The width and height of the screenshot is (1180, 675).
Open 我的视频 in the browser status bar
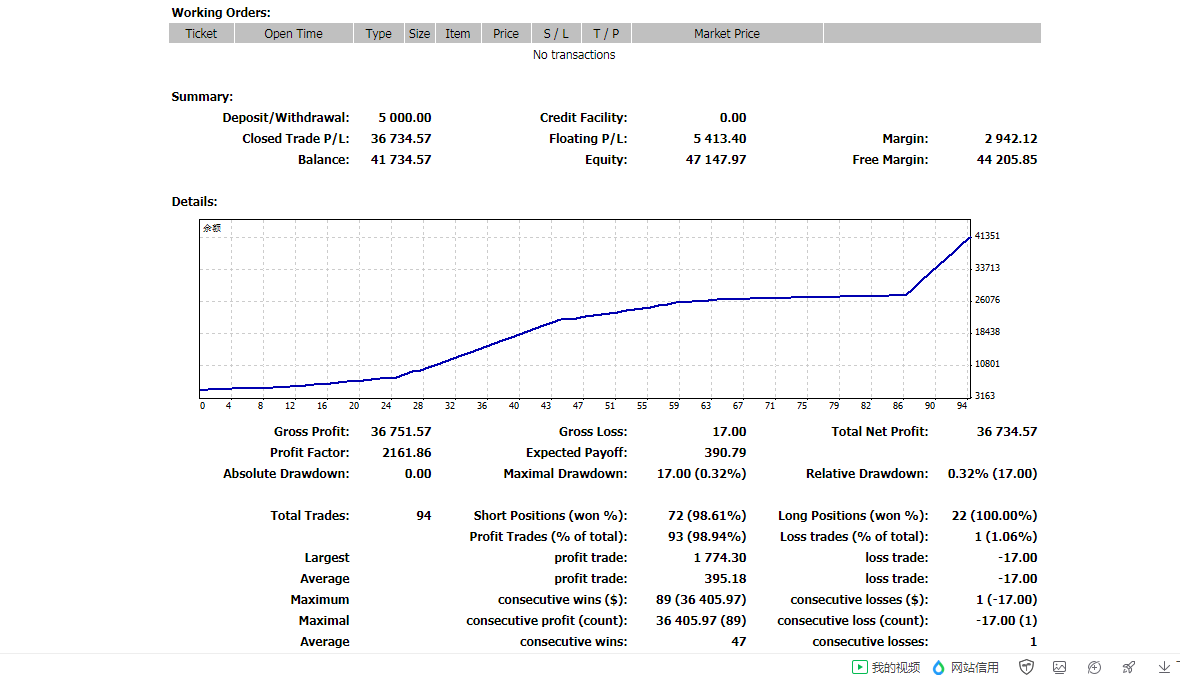point(886,667)
